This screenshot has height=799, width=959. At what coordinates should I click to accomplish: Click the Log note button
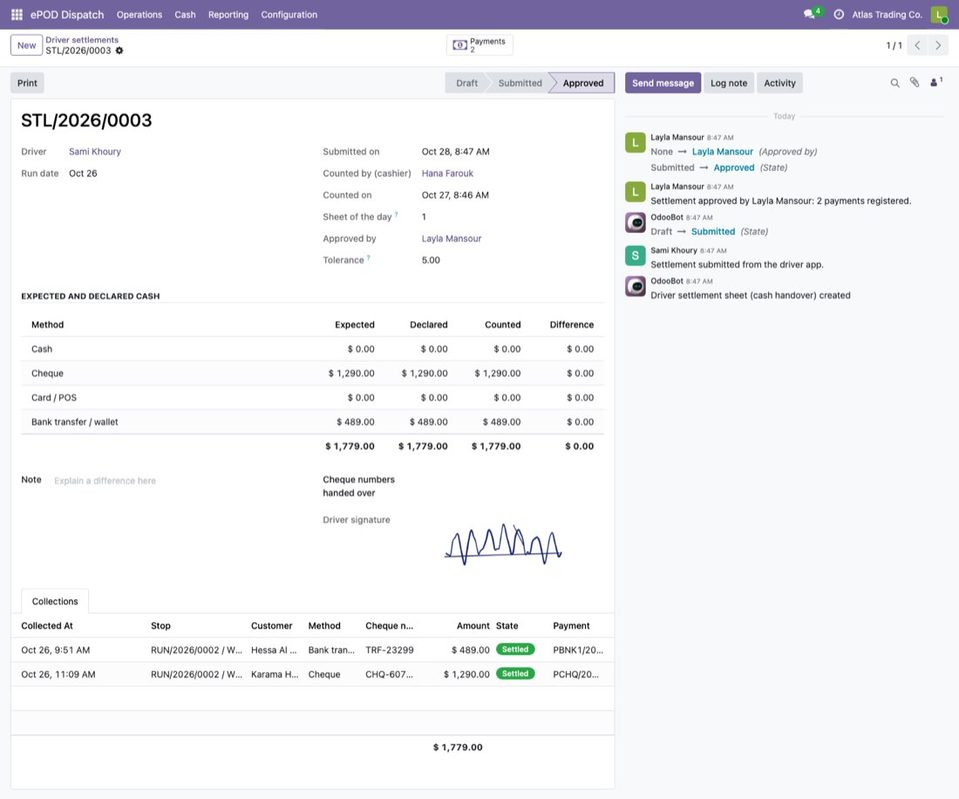tap(728, 83)
